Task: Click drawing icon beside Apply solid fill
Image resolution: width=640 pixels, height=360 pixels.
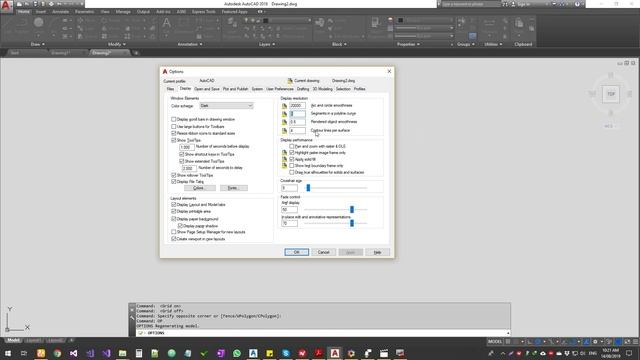Action: coord(284,159)
